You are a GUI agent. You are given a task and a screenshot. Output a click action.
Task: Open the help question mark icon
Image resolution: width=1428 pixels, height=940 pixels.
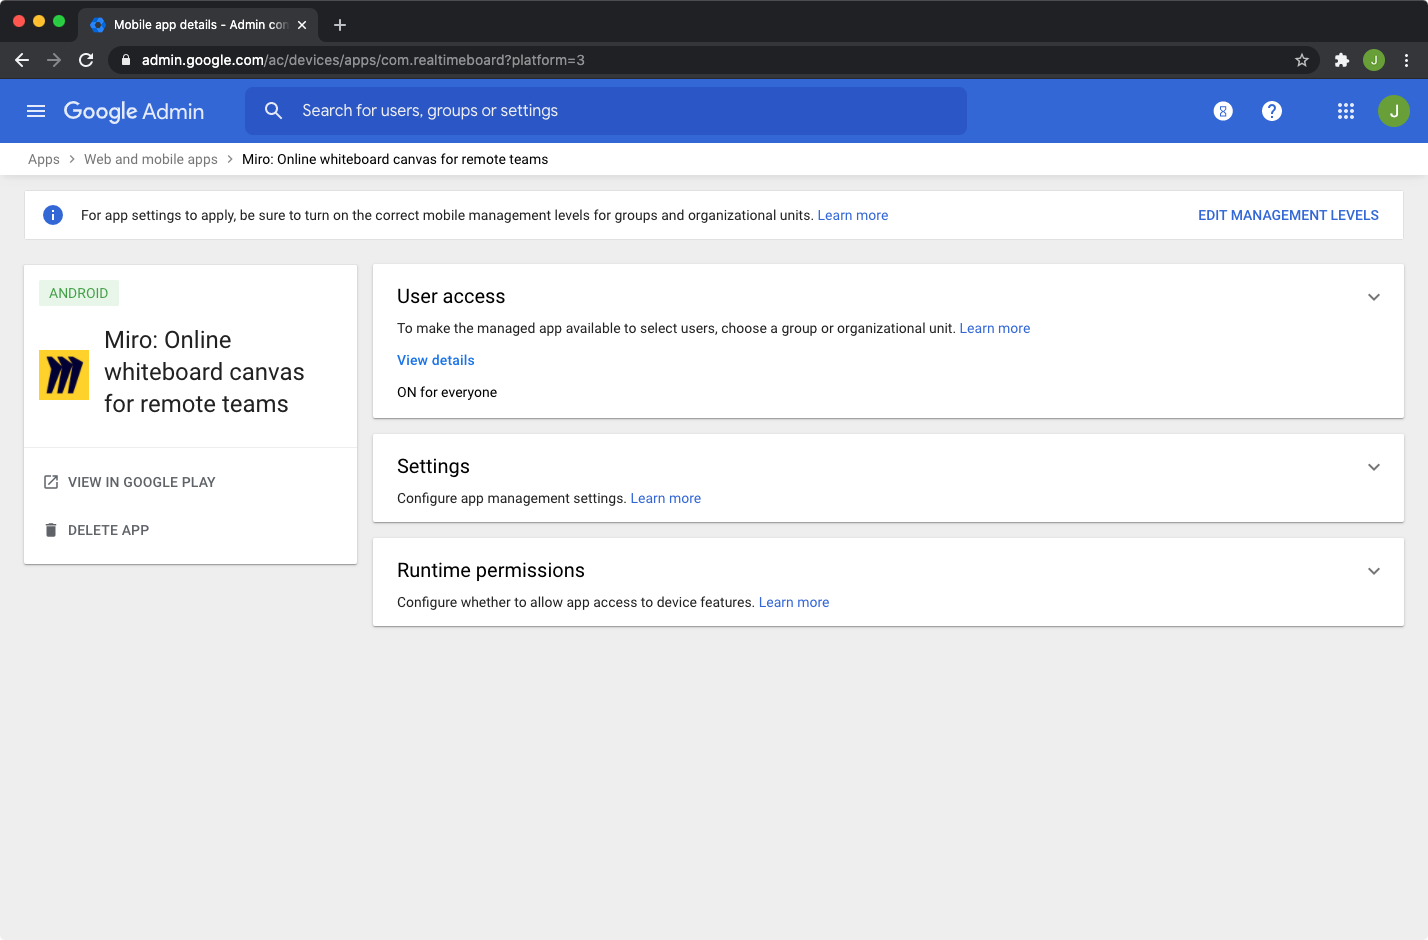click(x=1272, y=111)
